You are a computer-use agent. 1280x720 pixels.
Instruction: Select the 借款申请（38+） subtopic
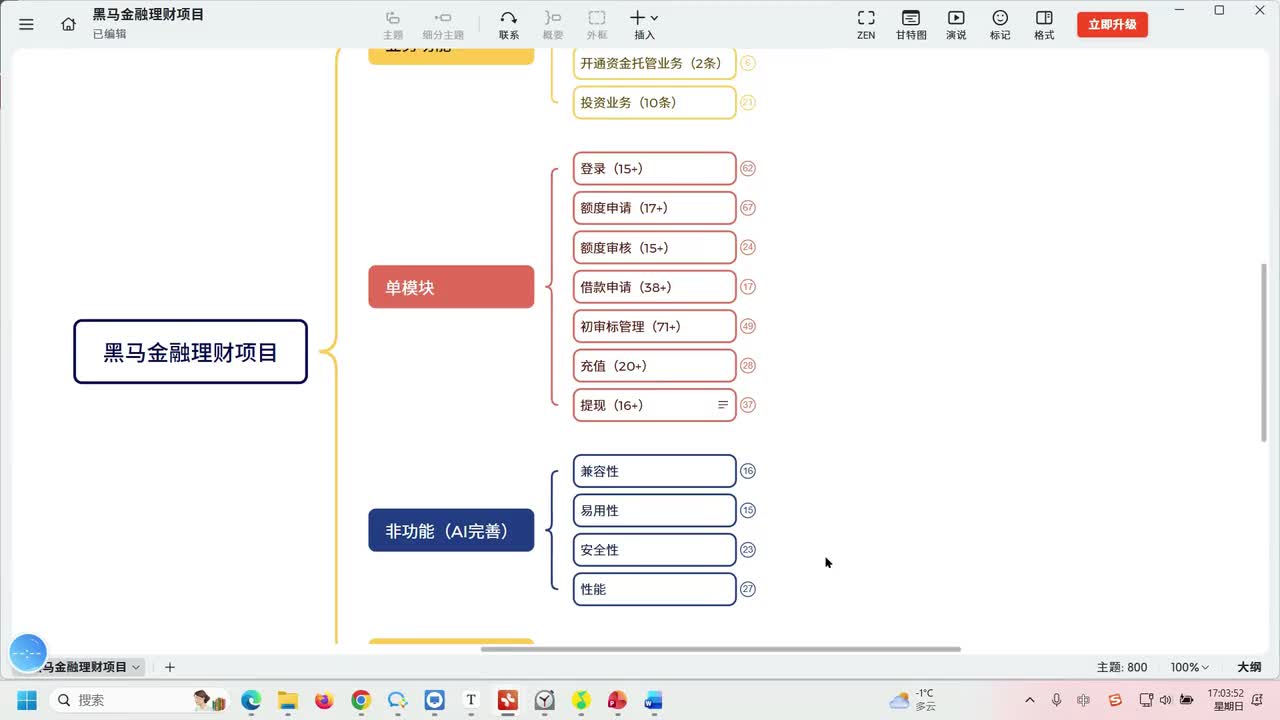[654, 287]
